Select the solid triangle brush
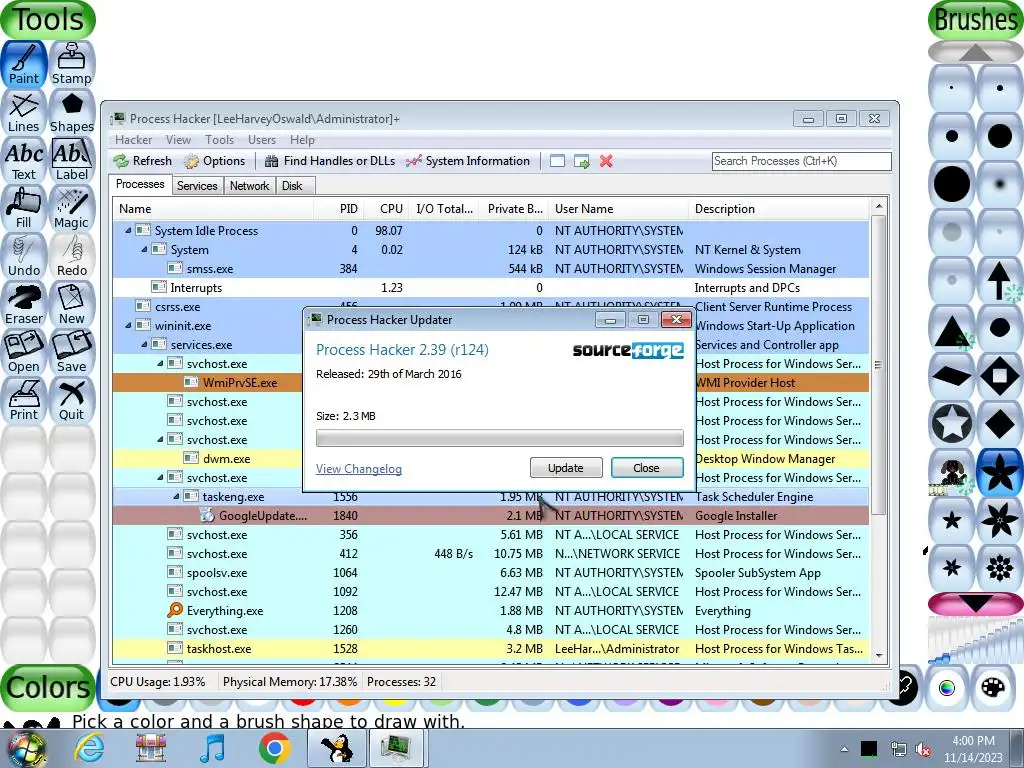 coord(952,328)
